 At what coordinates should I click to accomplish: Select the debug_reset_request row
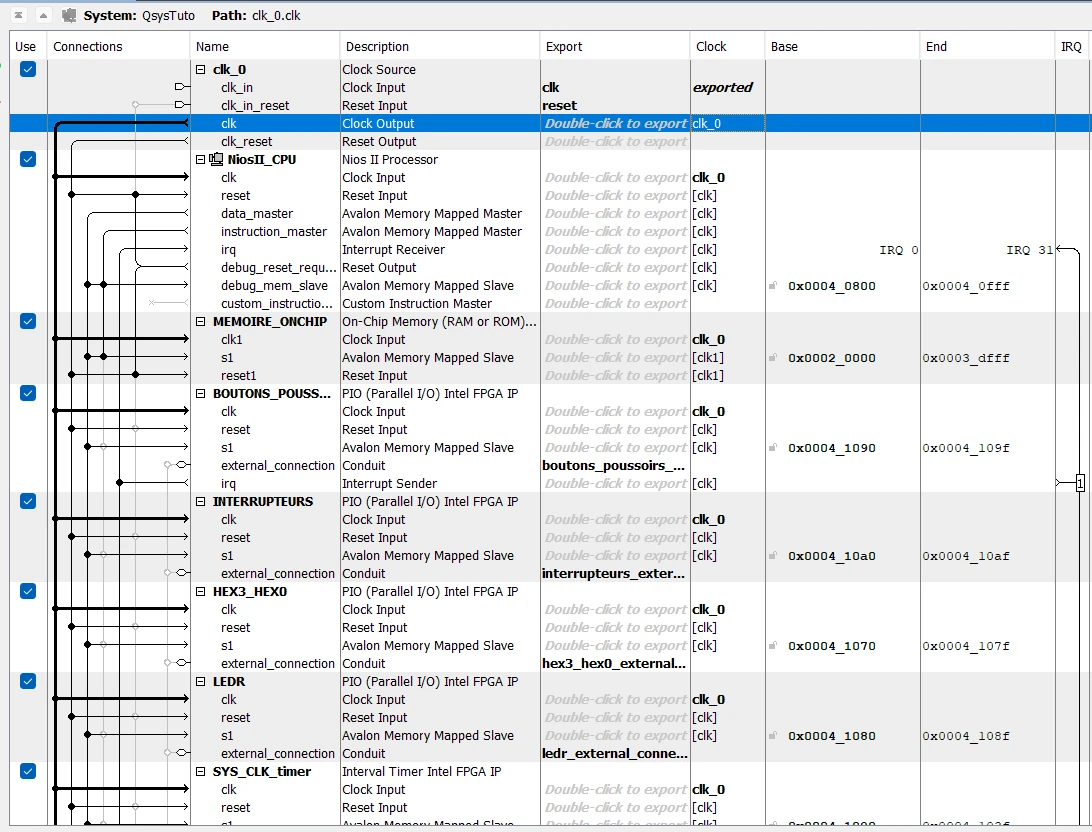[550, 267]
